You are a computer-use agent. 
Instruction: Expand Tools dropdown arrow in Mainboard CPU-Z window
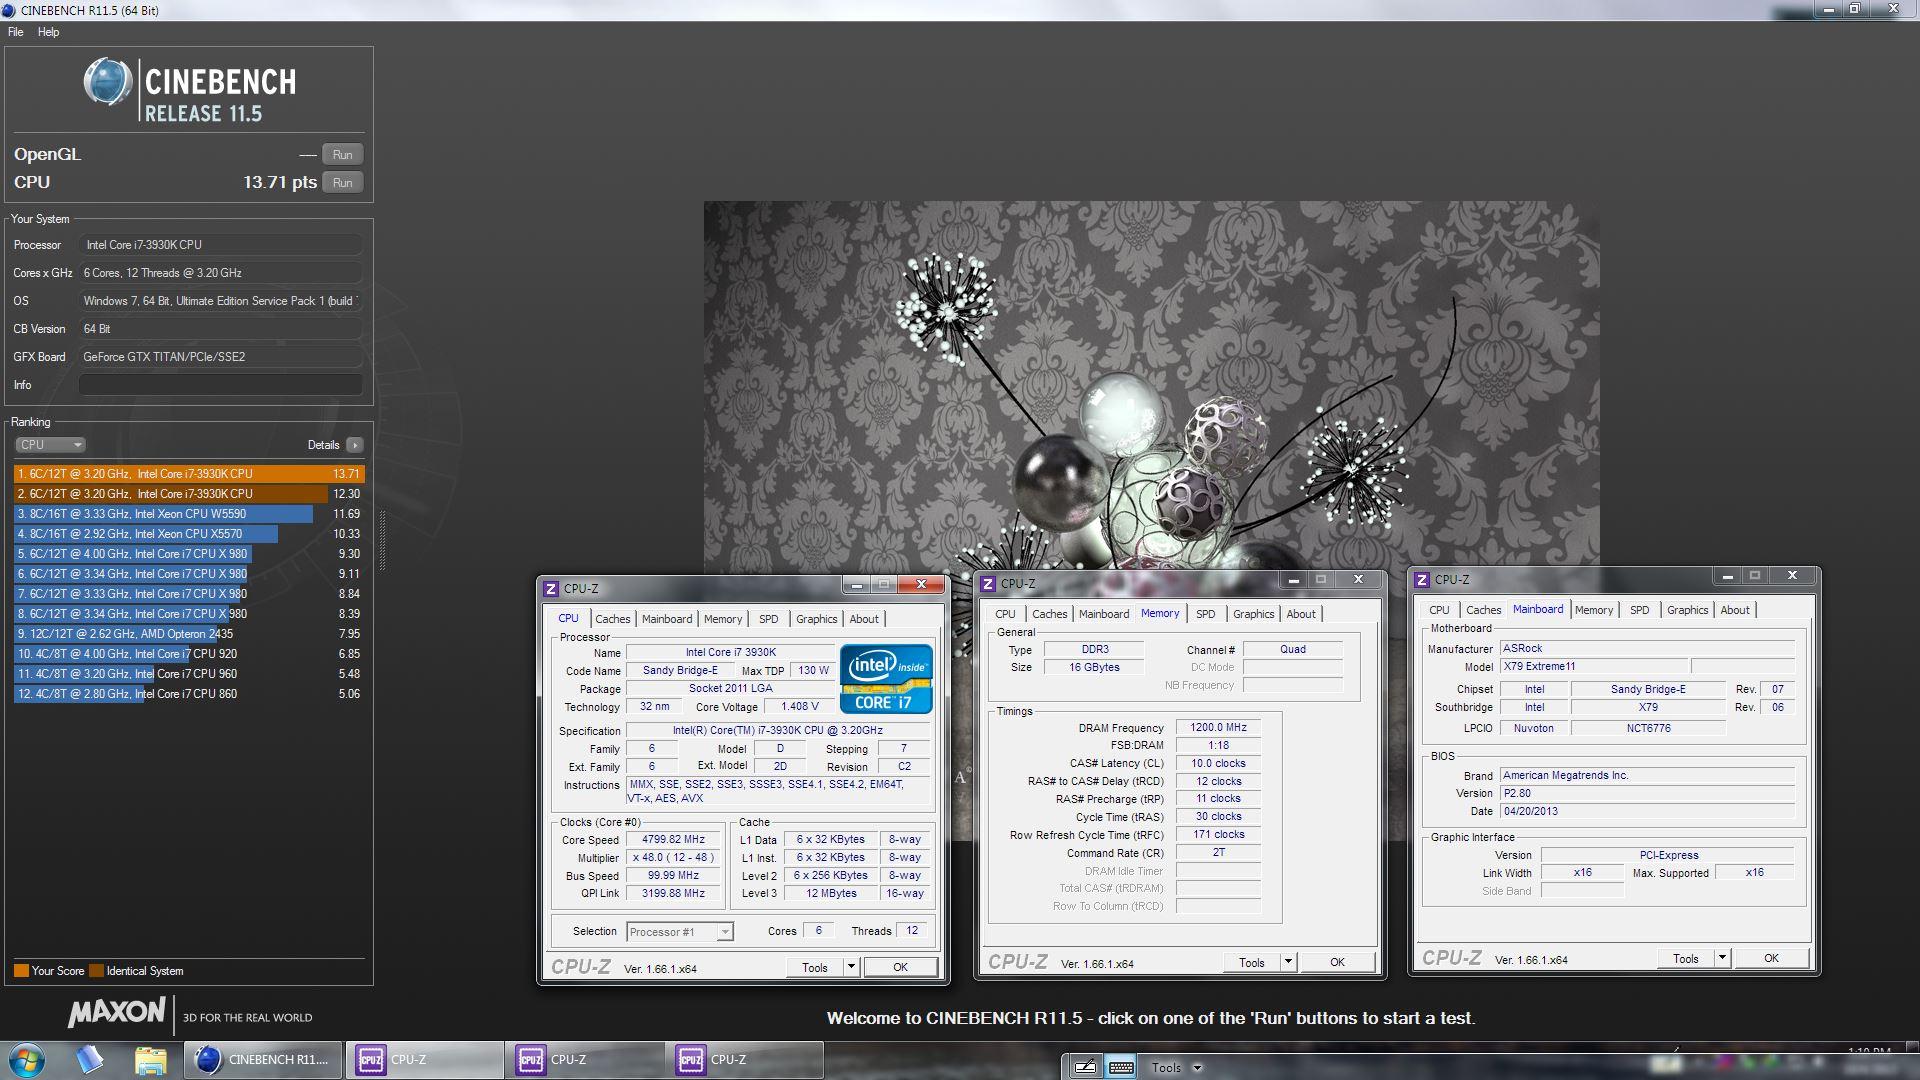1722,959
